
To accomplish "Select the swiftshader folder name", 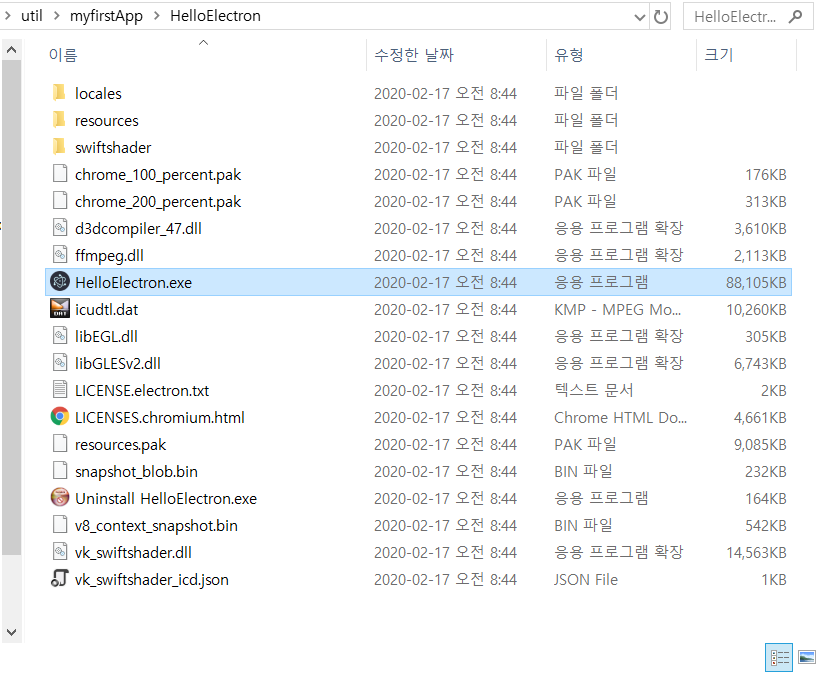I will (x=113, y=148).
